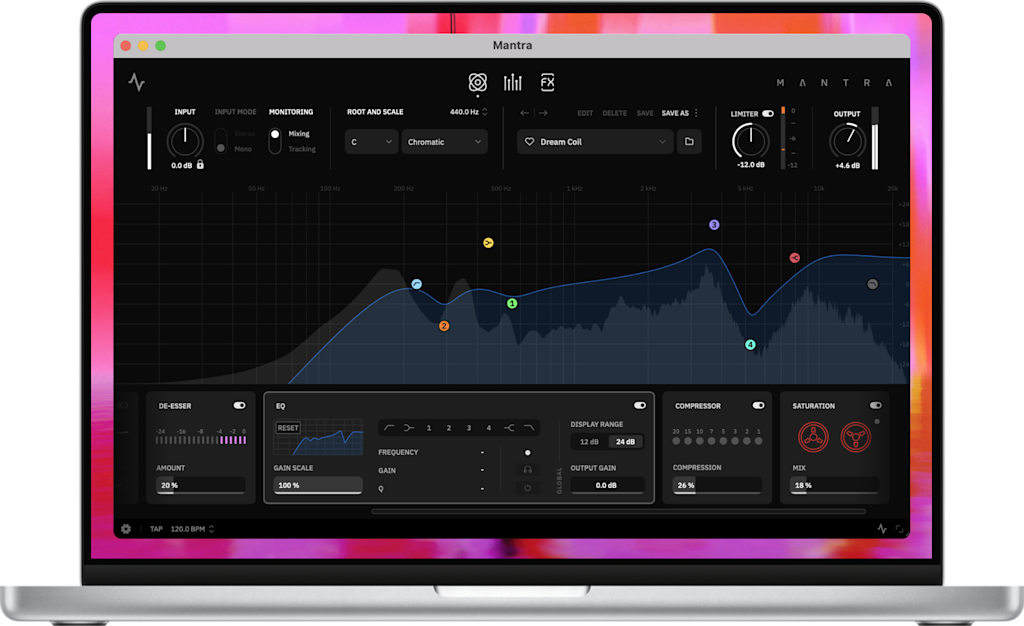Set display range to 24 dB
1024x626 pixels.
pyautogui.click(x=625, y=442)
